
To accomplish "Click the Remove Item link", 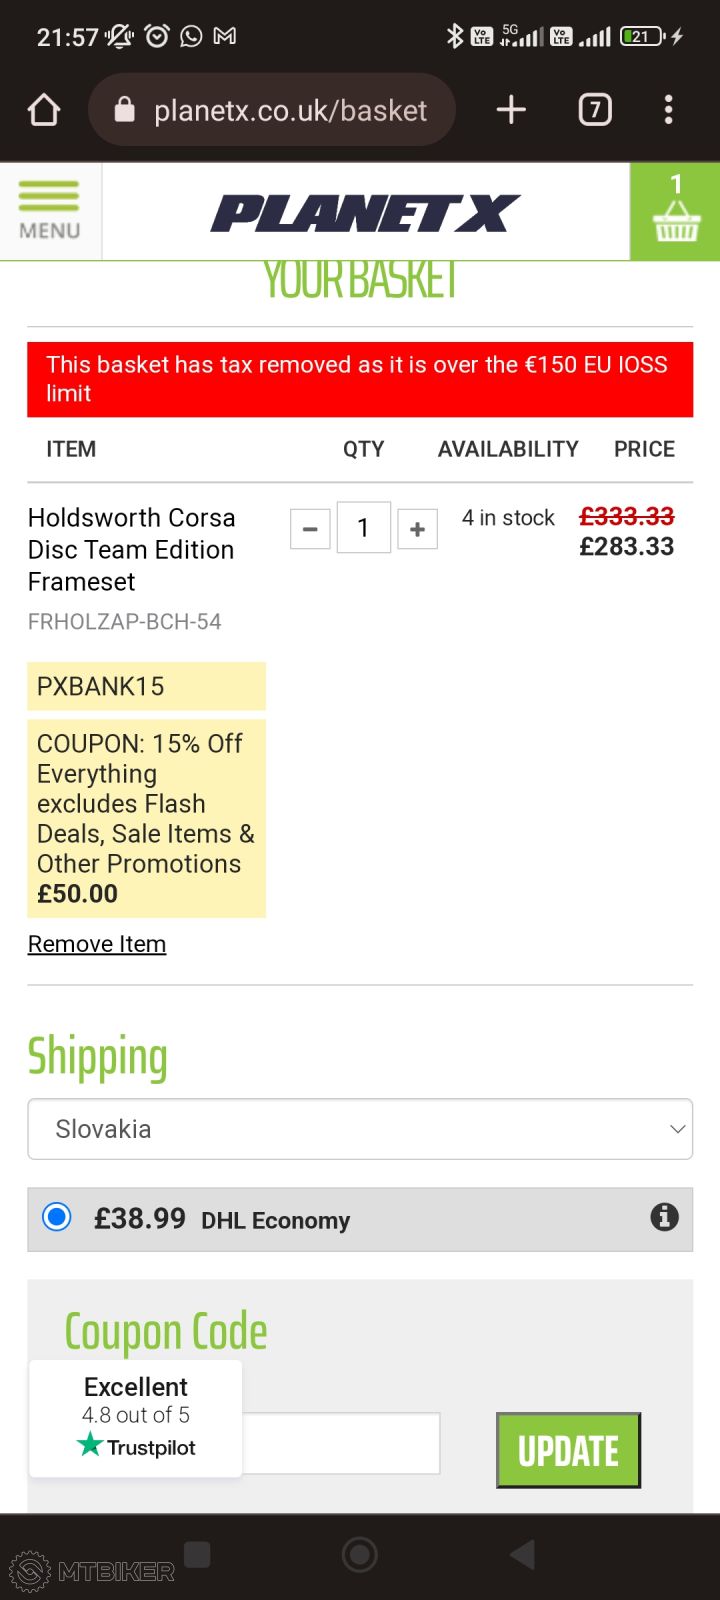I will [97, 944].
